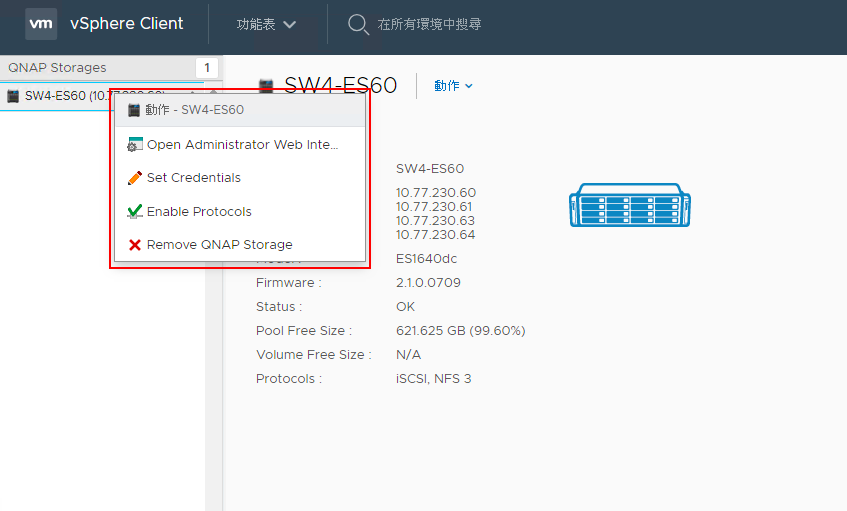Screen dimensions: 847x511
Task: Click the storage icon in the context menu header
Action: pos(134,110)
